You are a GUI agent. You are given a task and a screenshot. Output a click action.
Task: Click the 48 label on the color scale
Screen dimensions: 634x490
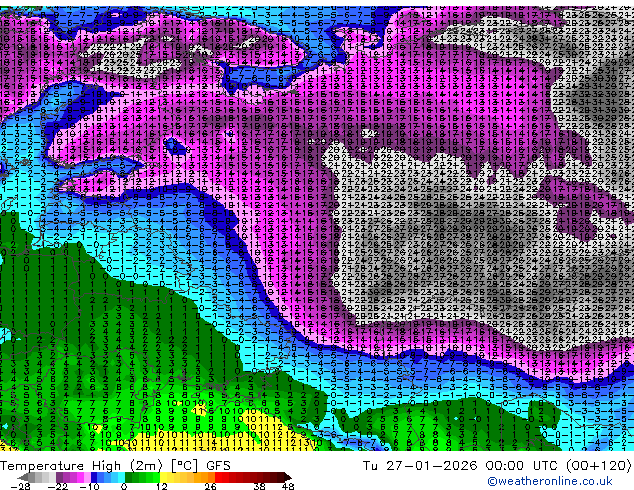click(x=288, y=486)
